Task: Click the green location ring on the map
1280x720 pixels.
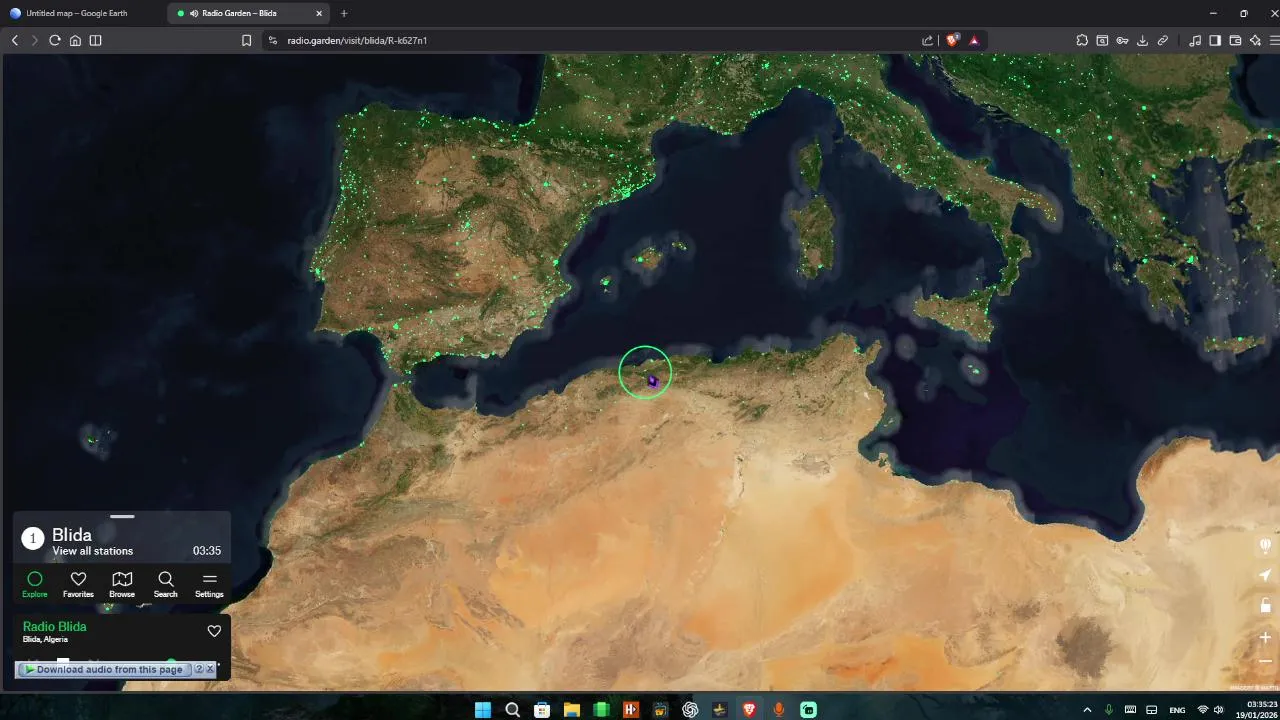Action: [x=645, y=373]
